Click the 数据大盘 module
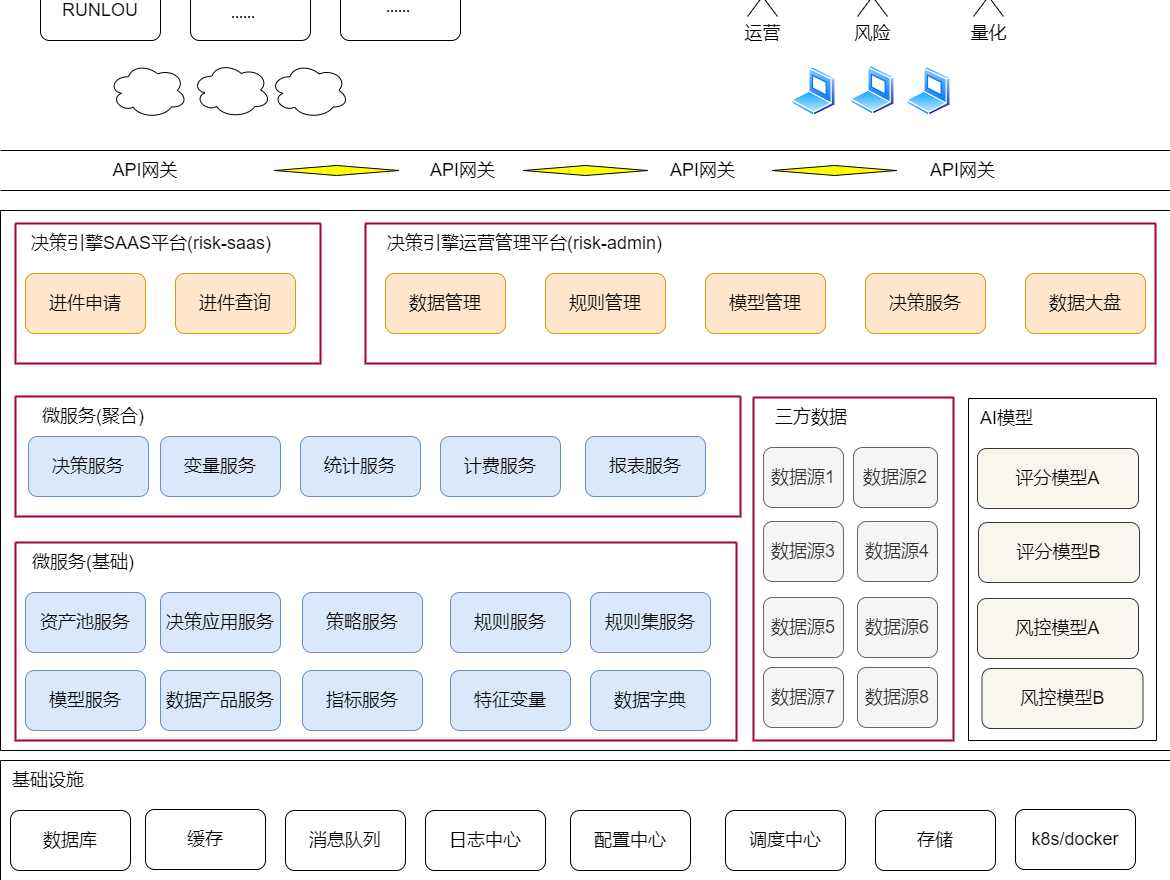 pyautogui.click(x=1085, y=303)
